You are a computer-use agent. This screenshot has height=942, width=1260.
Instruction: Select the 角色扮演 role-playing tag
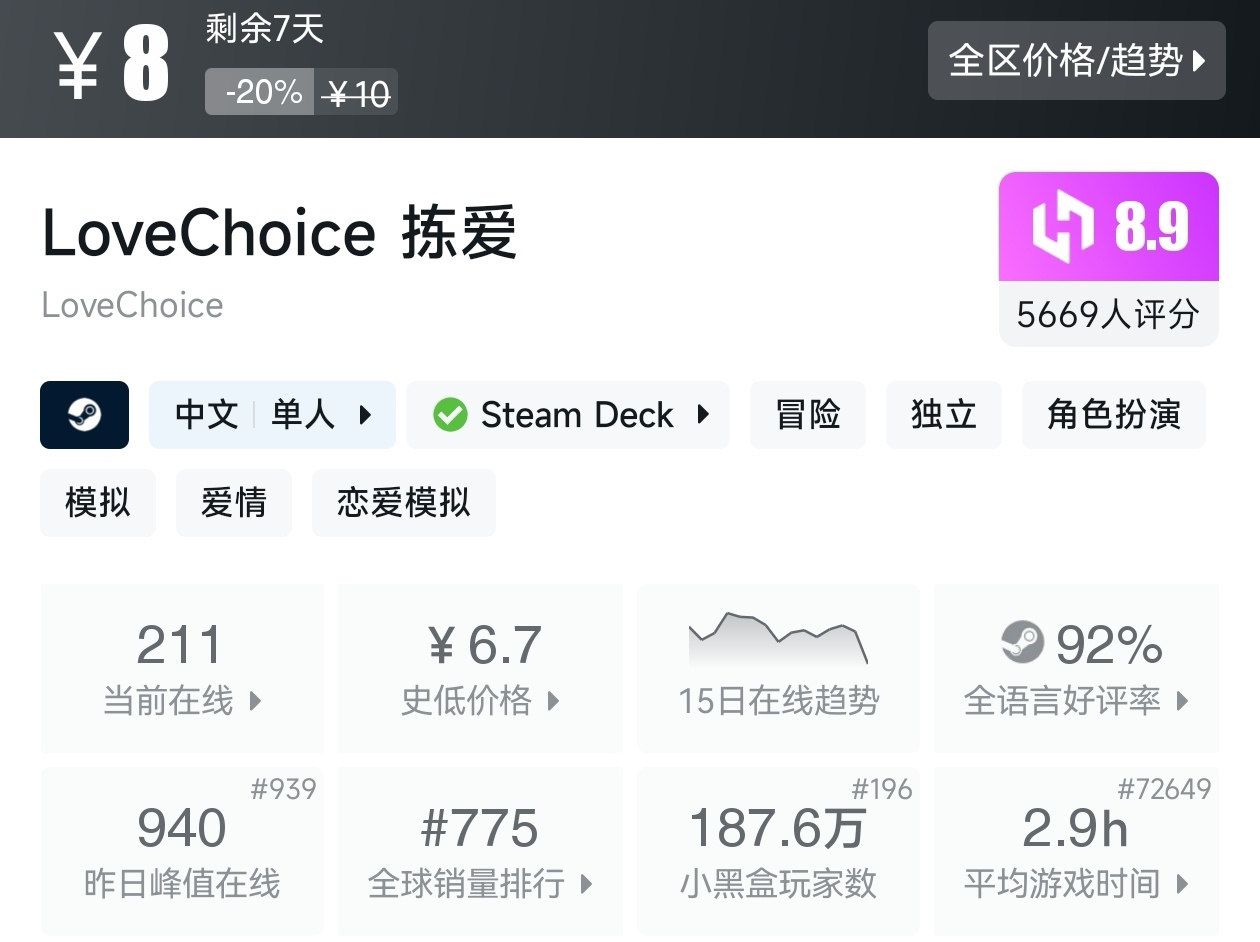point(1113,415)
